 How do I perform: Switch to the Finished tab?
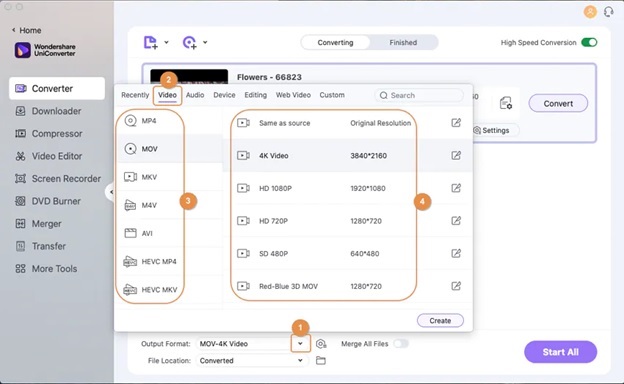click(x=403, y=43)
